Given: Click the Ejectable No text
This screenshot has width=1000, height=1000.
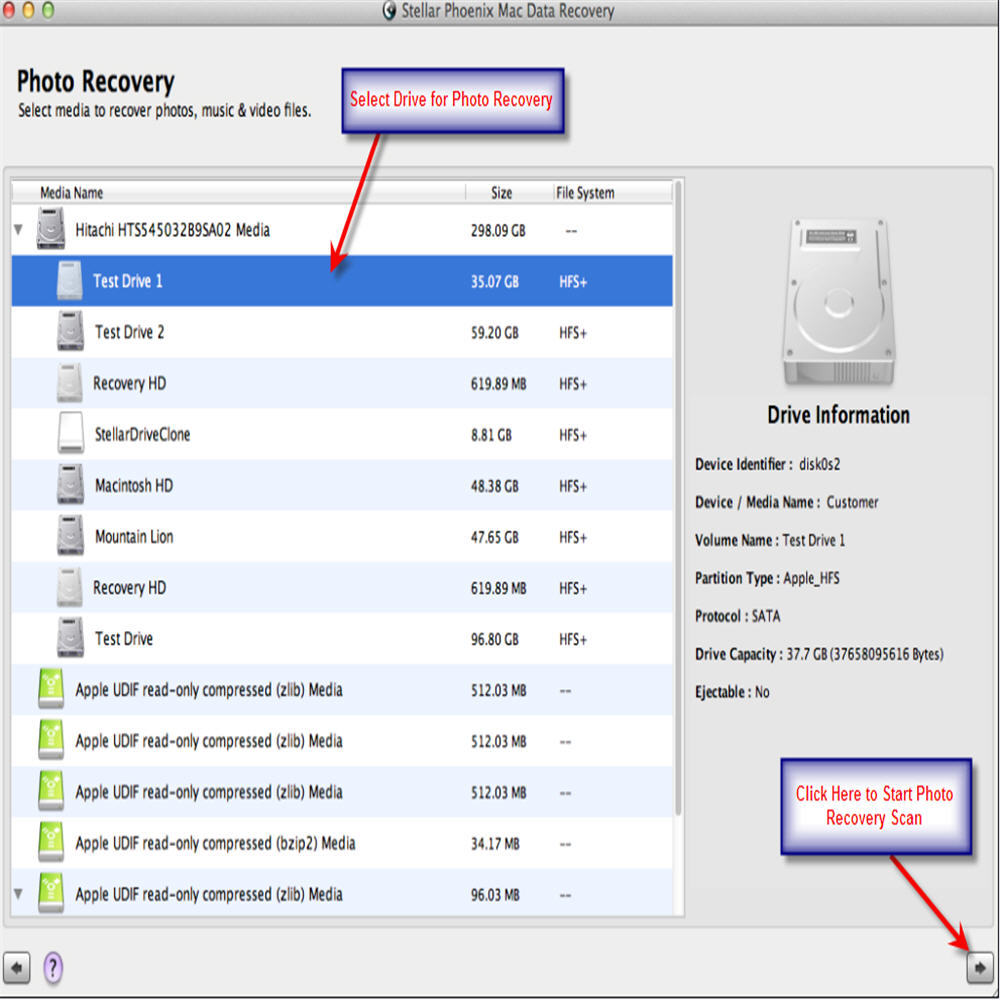Looking at the screenshot, I should [732, 692].
